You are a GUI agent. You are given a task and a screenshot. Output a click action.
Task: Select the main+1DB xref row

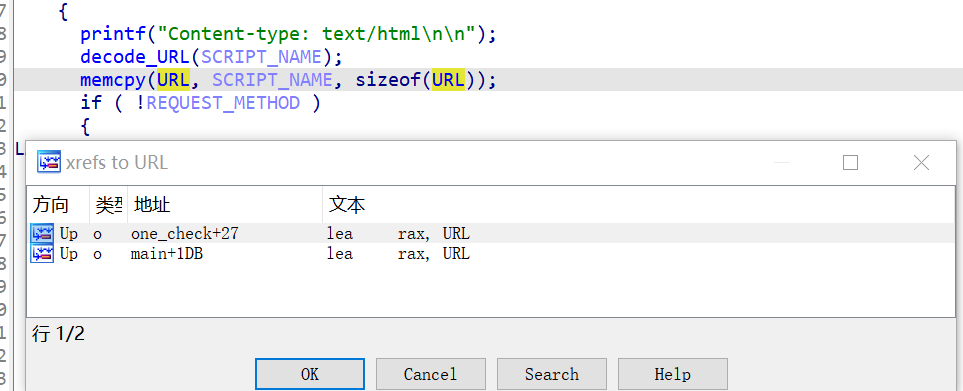point(491,253)
